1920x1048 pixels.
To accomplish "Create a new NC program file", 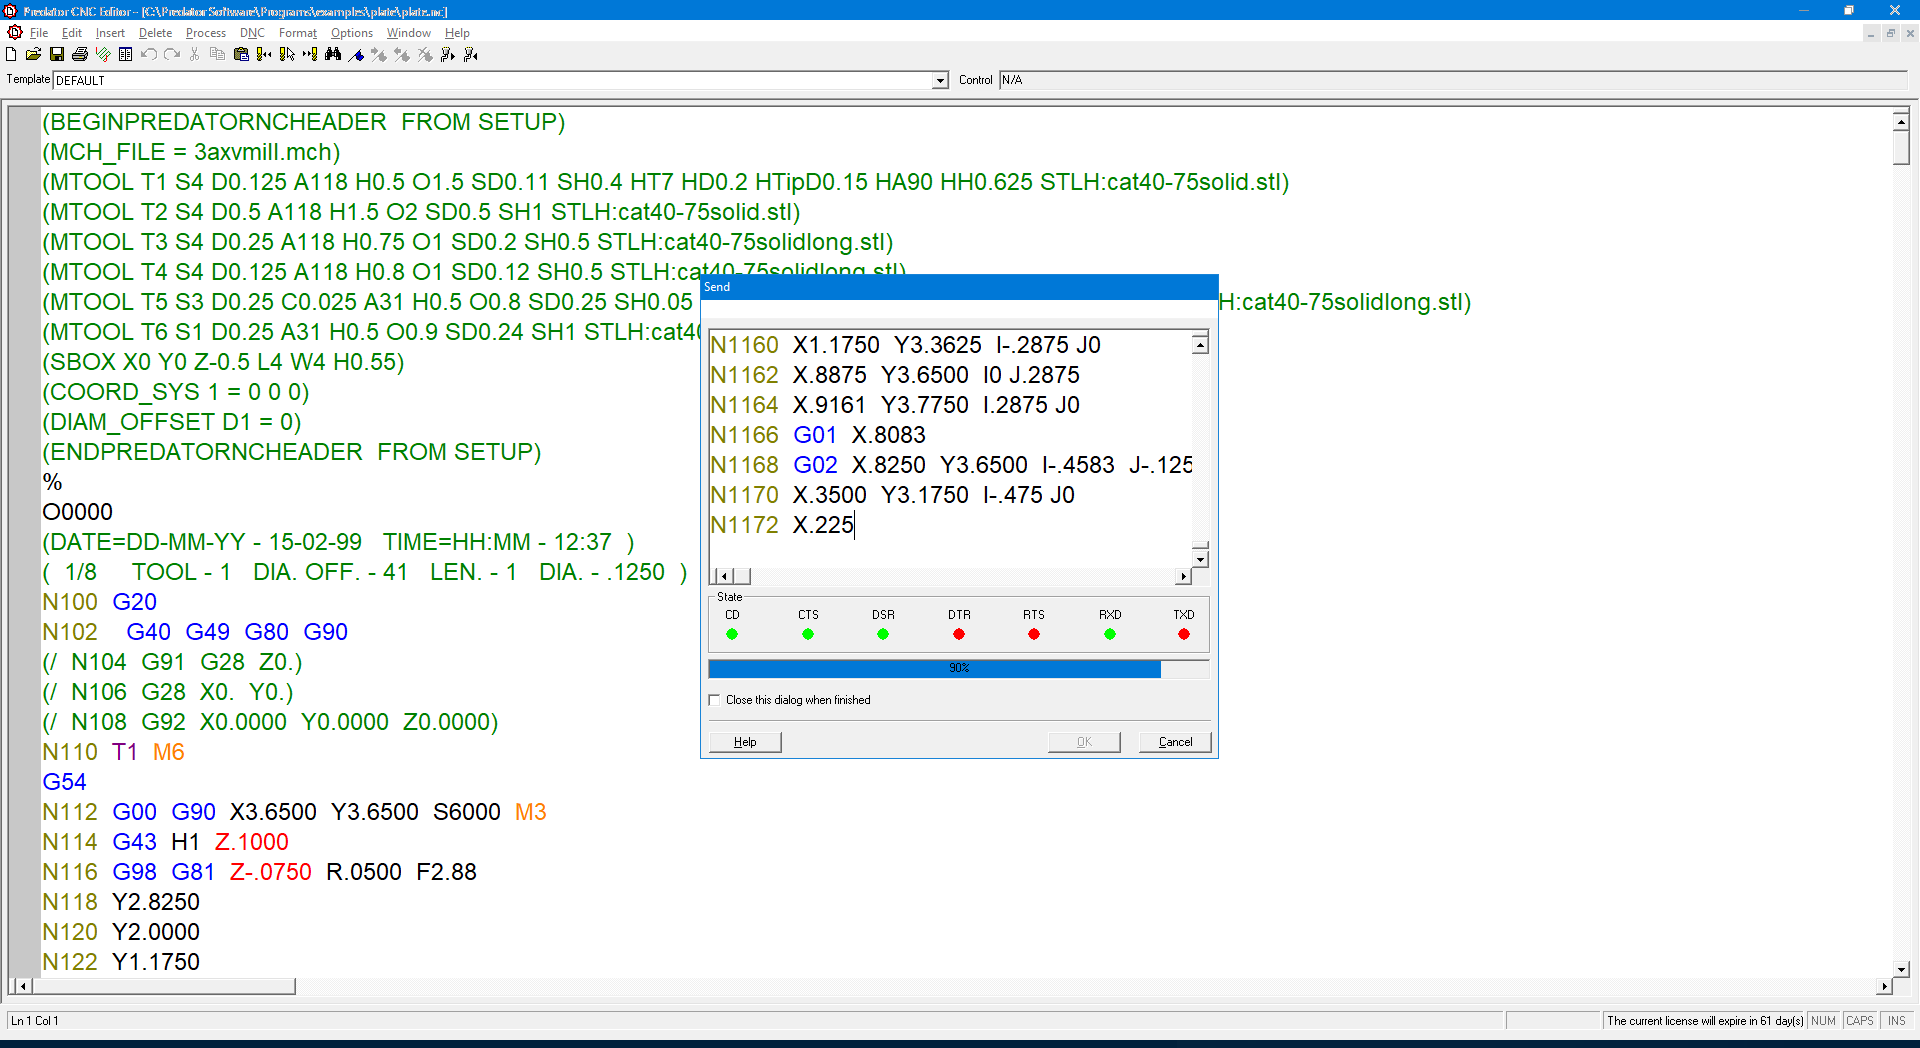I will click(x=10, y=55).
